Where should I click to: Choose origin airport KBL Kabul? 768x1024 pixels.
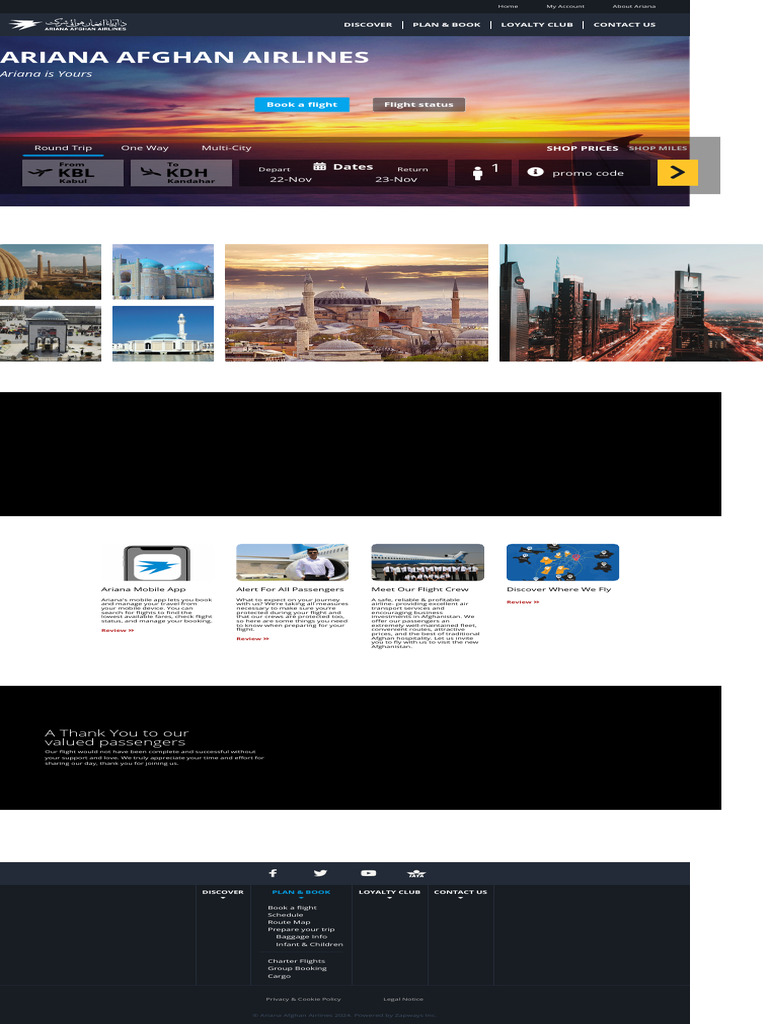(72, 173)
